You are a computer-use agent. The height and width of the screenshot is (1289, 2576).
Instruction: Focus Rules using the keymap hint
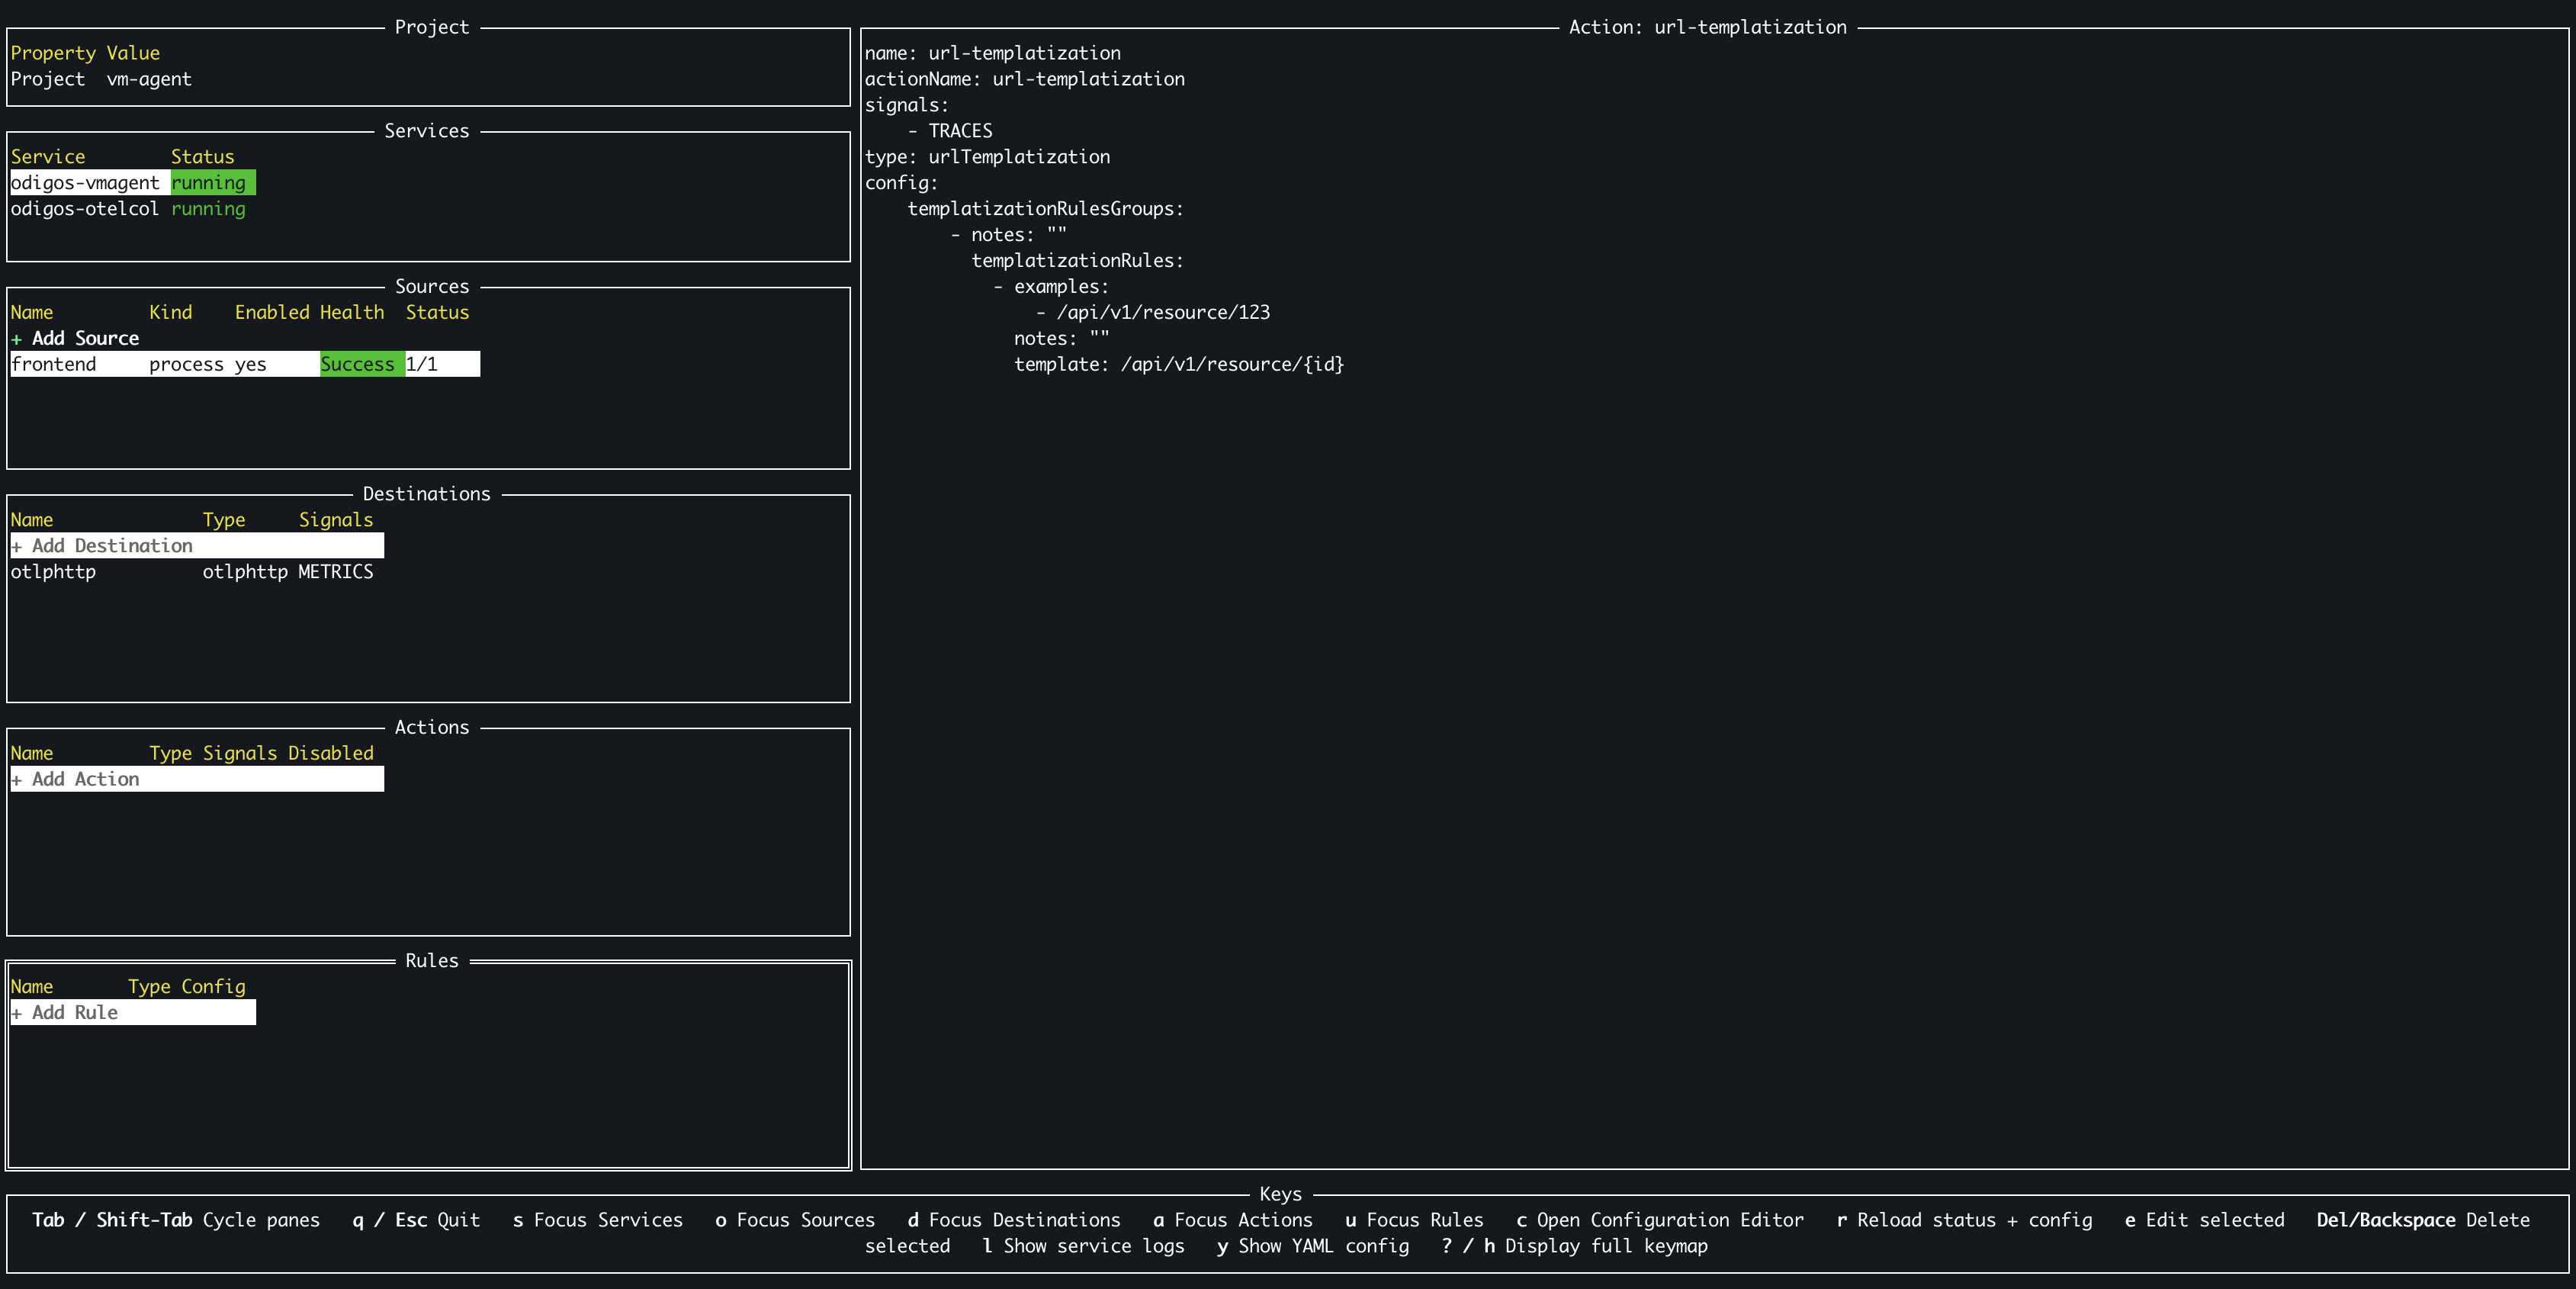point(1414,1219)
